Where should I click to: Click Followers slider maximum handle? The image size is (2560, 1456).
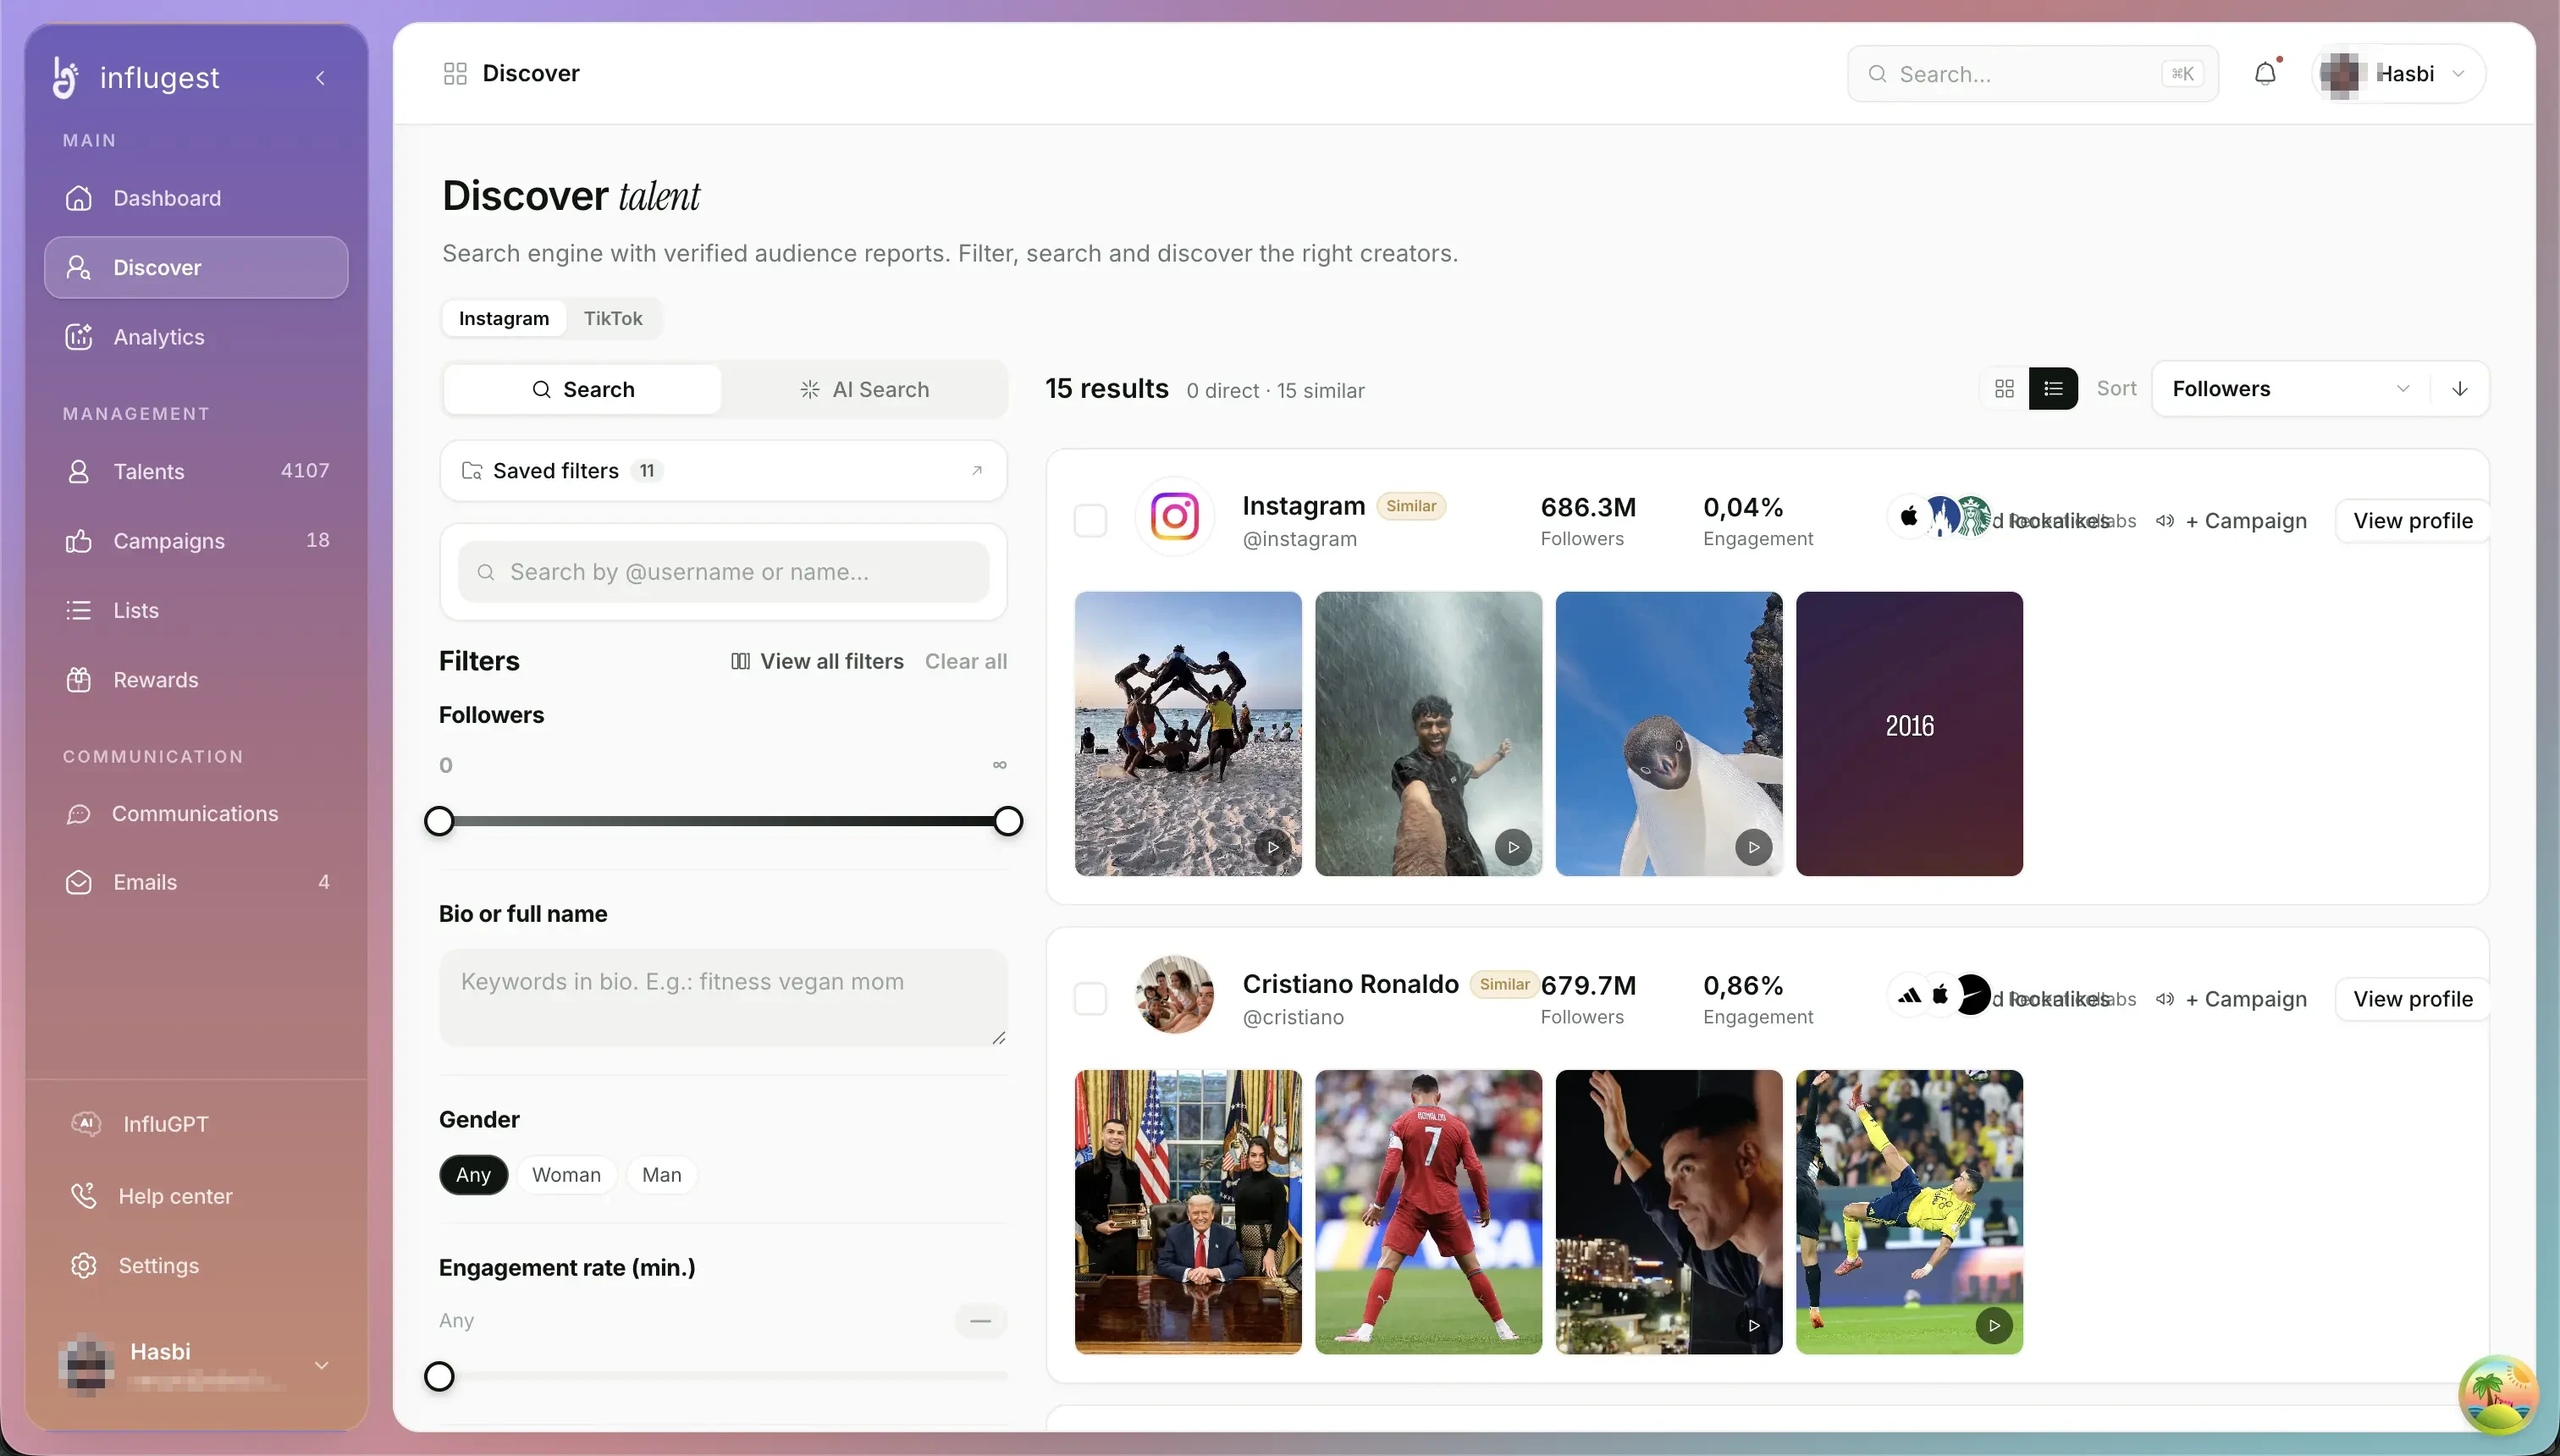click(x=1008, y=821)
